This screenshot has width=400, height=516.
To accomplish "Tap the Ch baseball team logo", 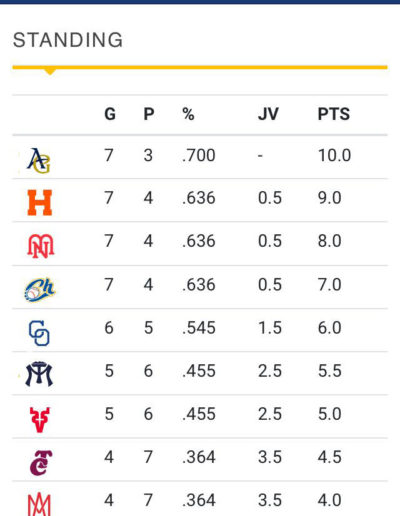I will [40, 290].
